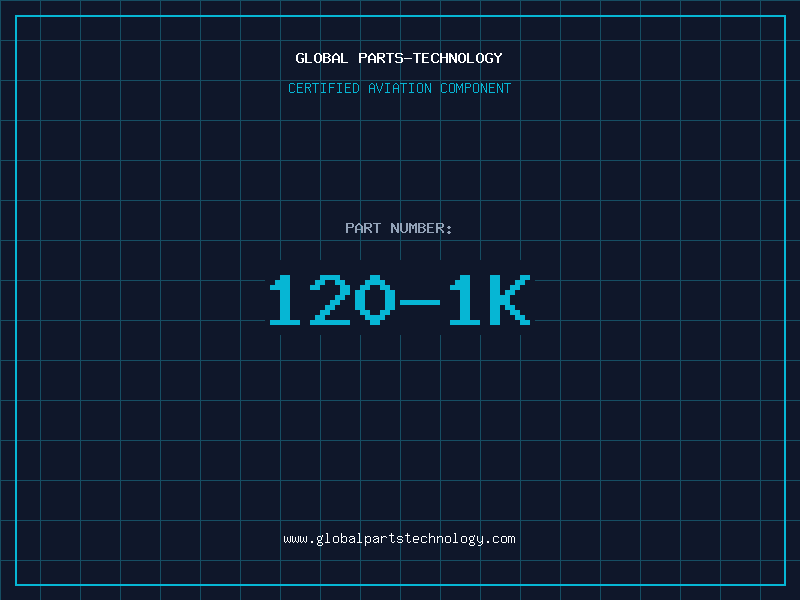Click the PART NUMBER: label
This screenshot has width=800, height=600.
coord(399,228)
